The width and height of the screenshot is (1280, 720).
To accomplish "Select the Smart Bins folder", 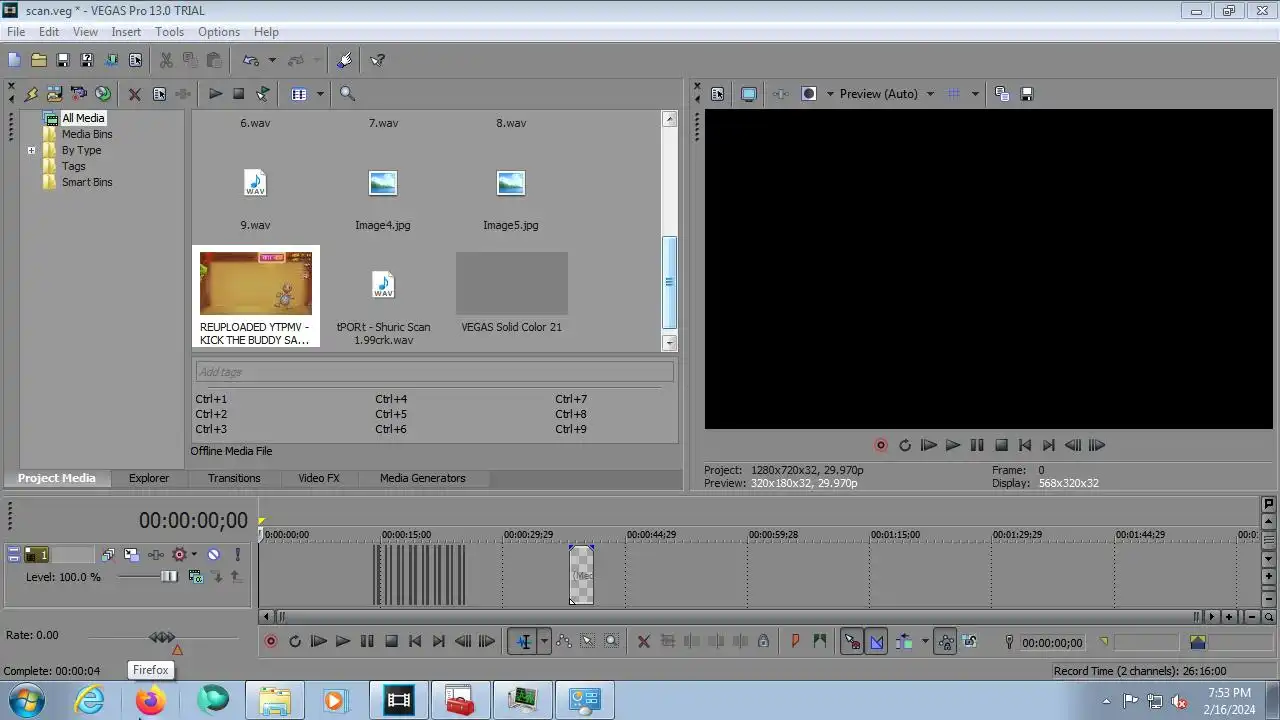I will click(87, 182).
